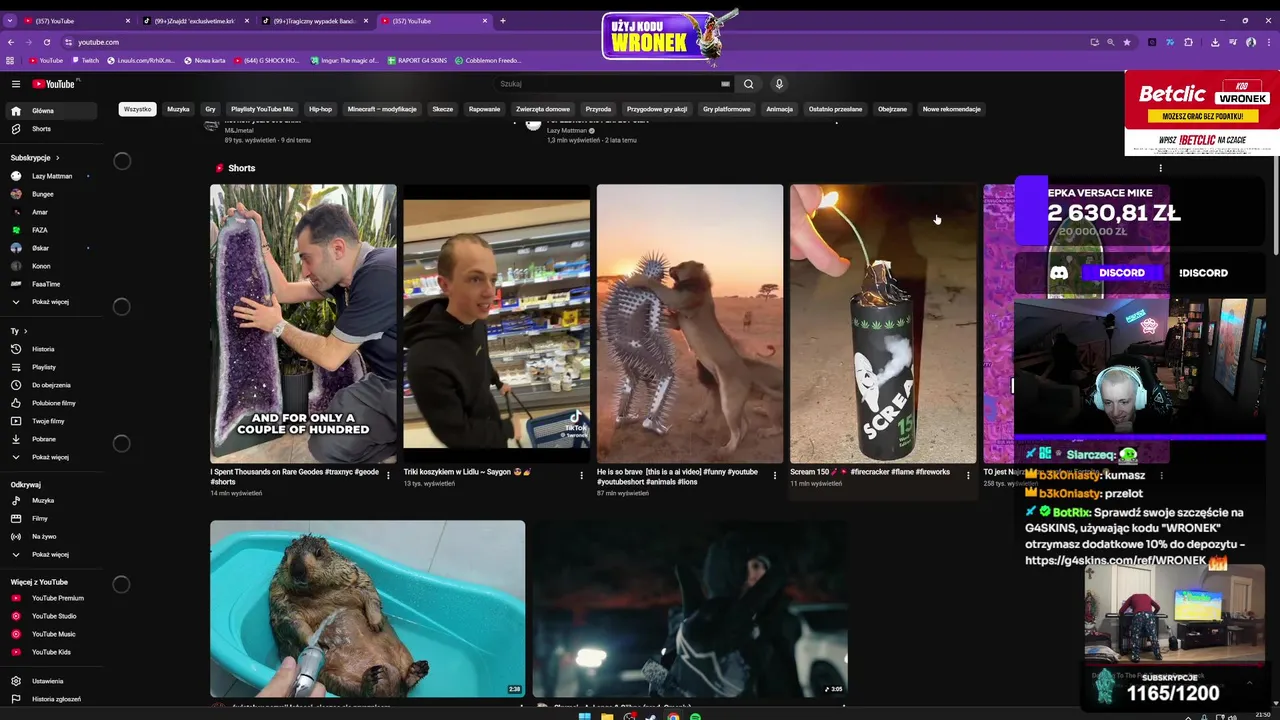Open a new browser tab with plus
The image size is (1280, 720).
[503, 21]
